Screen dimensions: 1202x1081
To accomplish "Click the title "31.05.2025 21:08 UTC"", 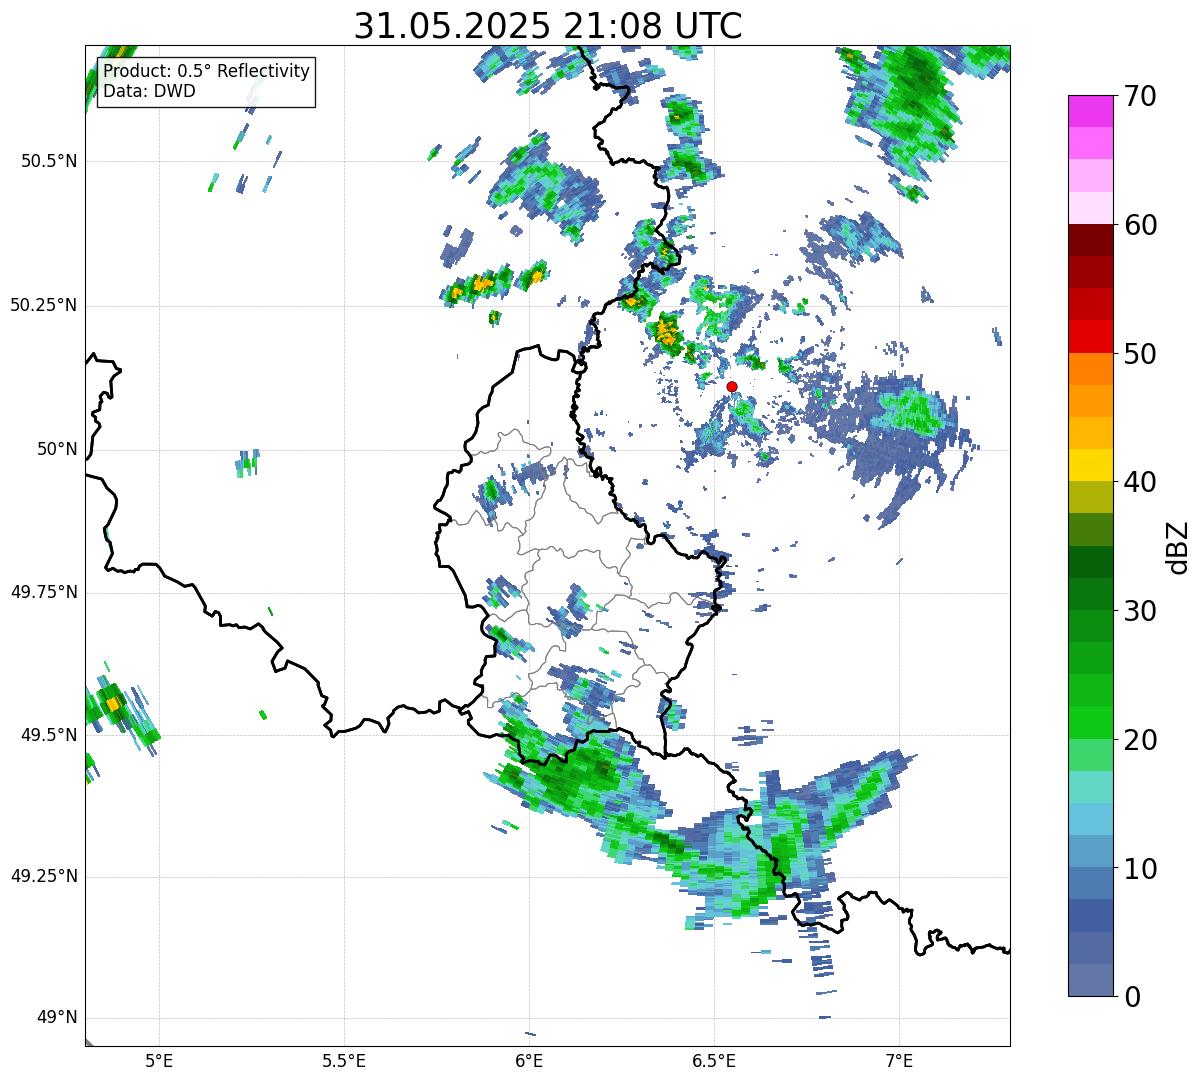I will 548,26.
